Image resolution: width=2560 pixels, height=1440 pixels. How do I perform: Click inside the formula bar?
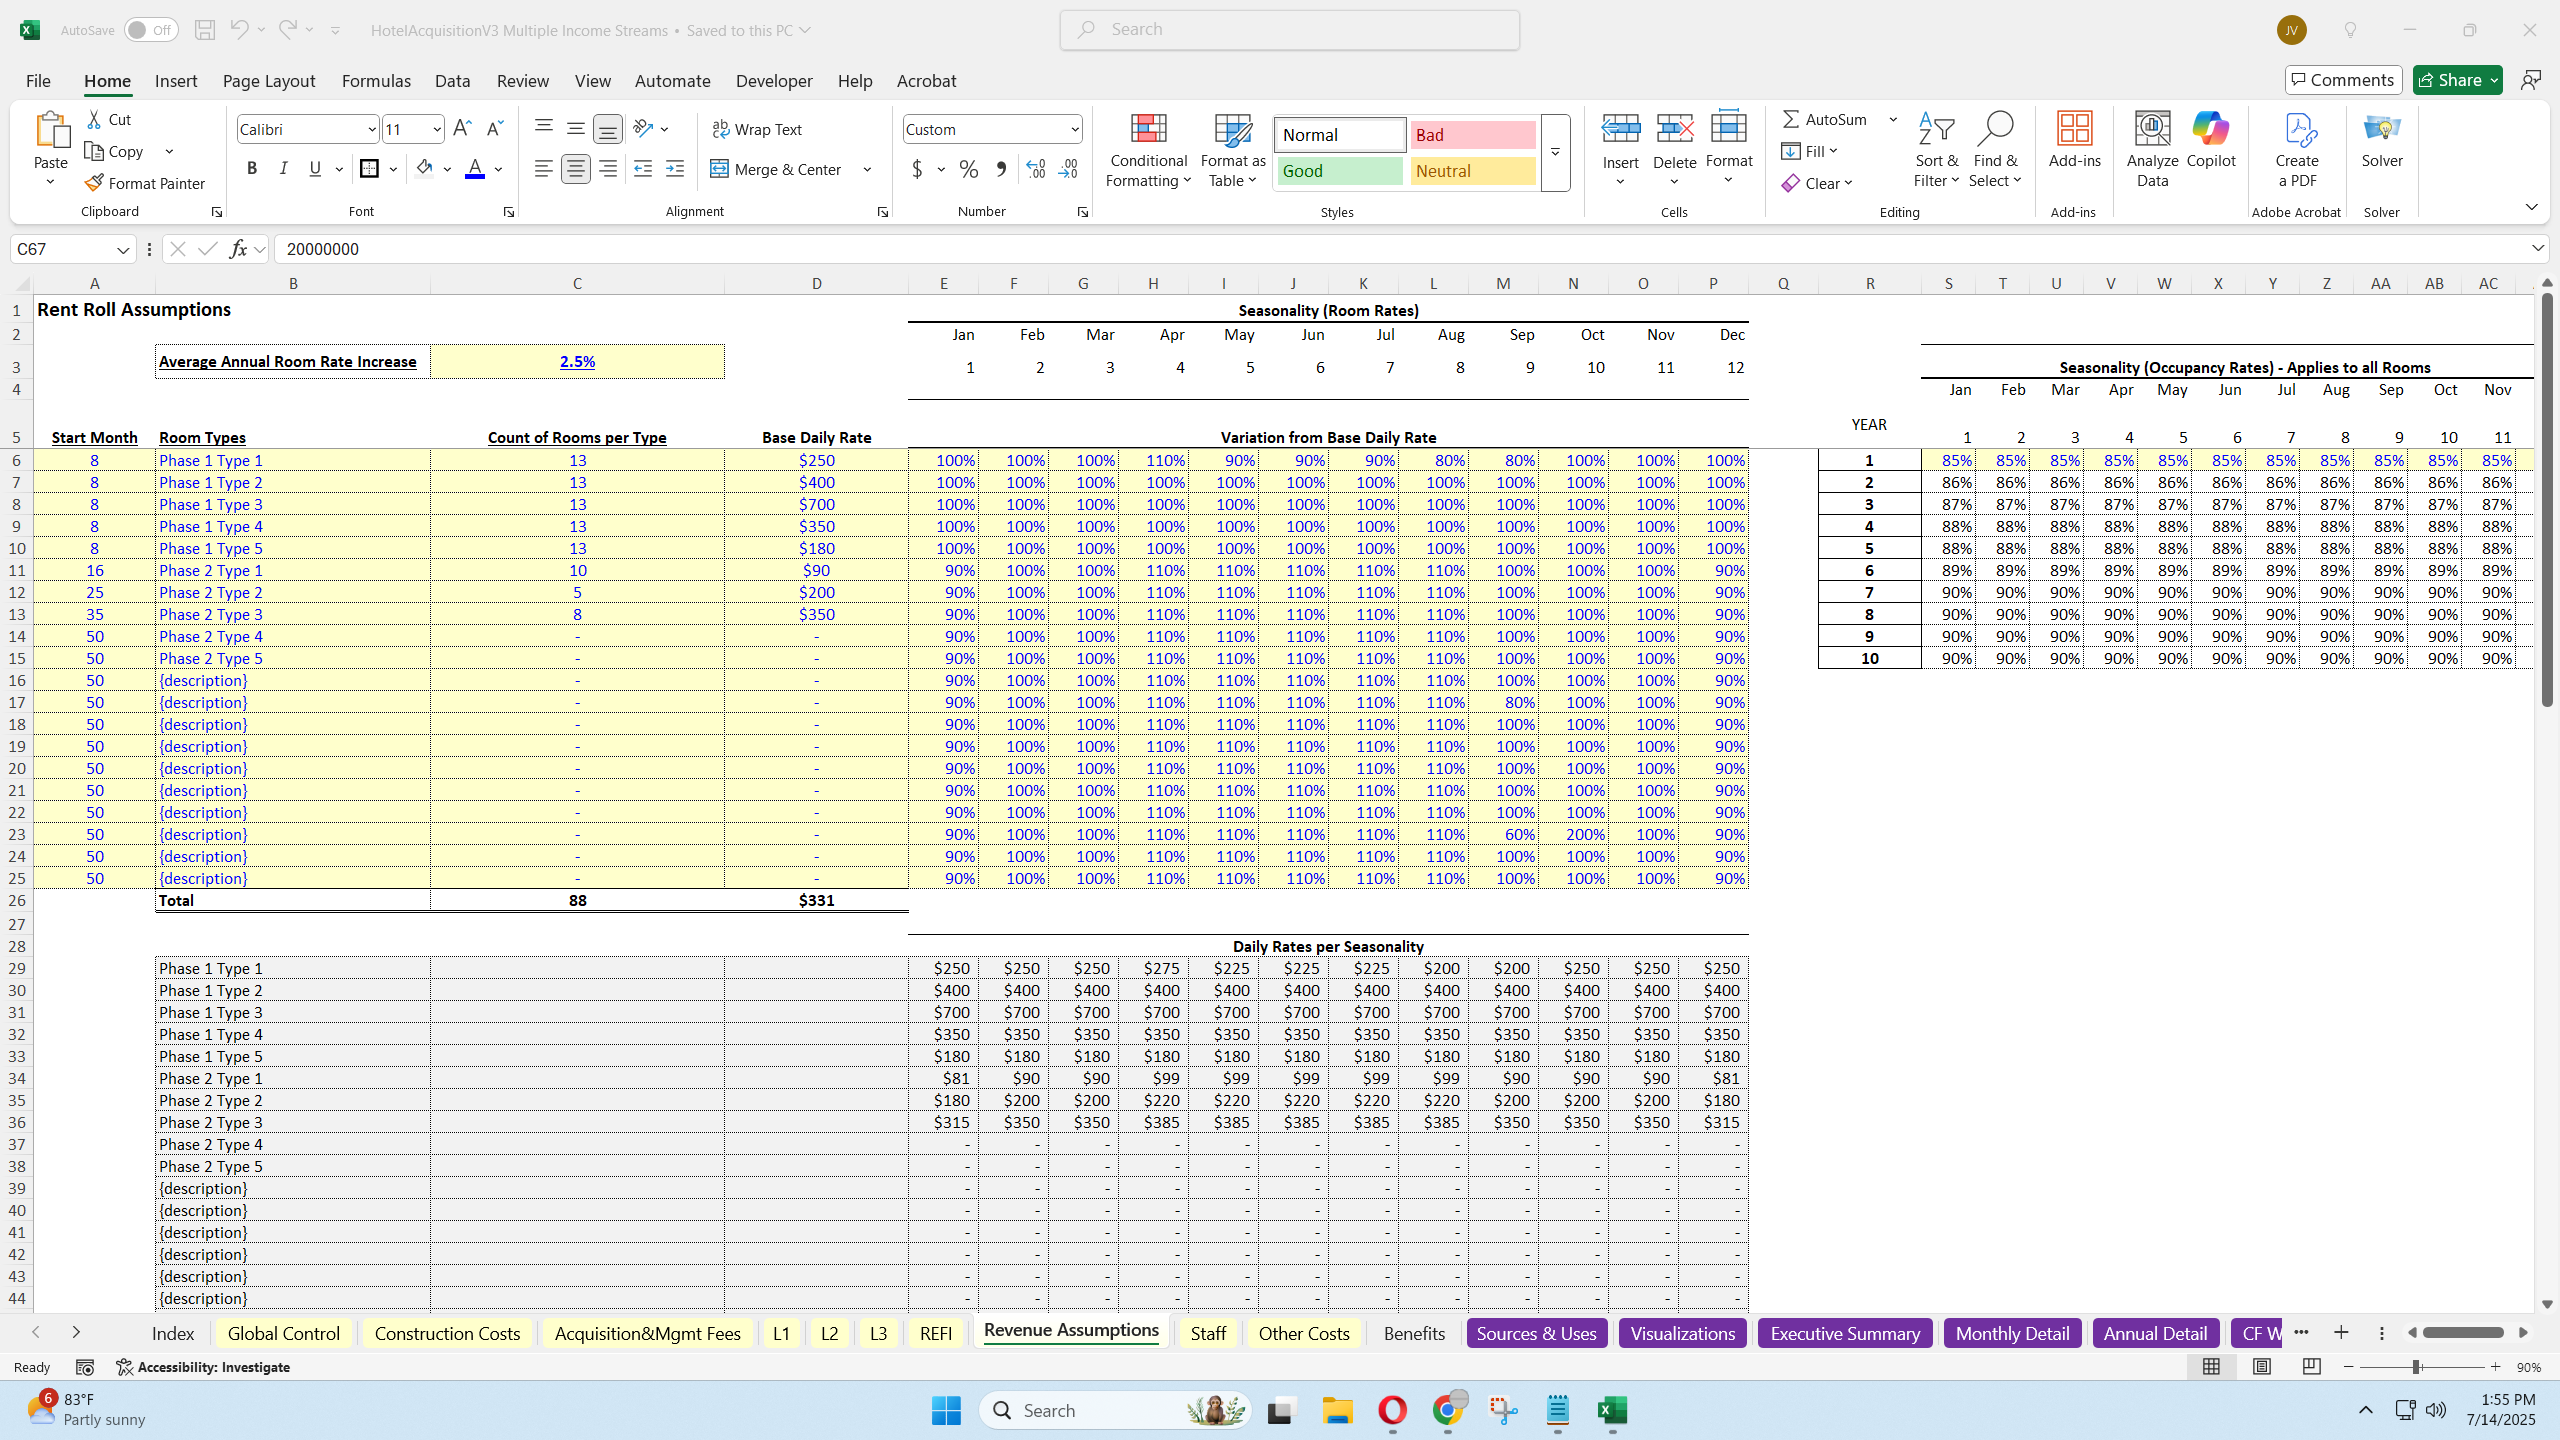click(800, 249)
